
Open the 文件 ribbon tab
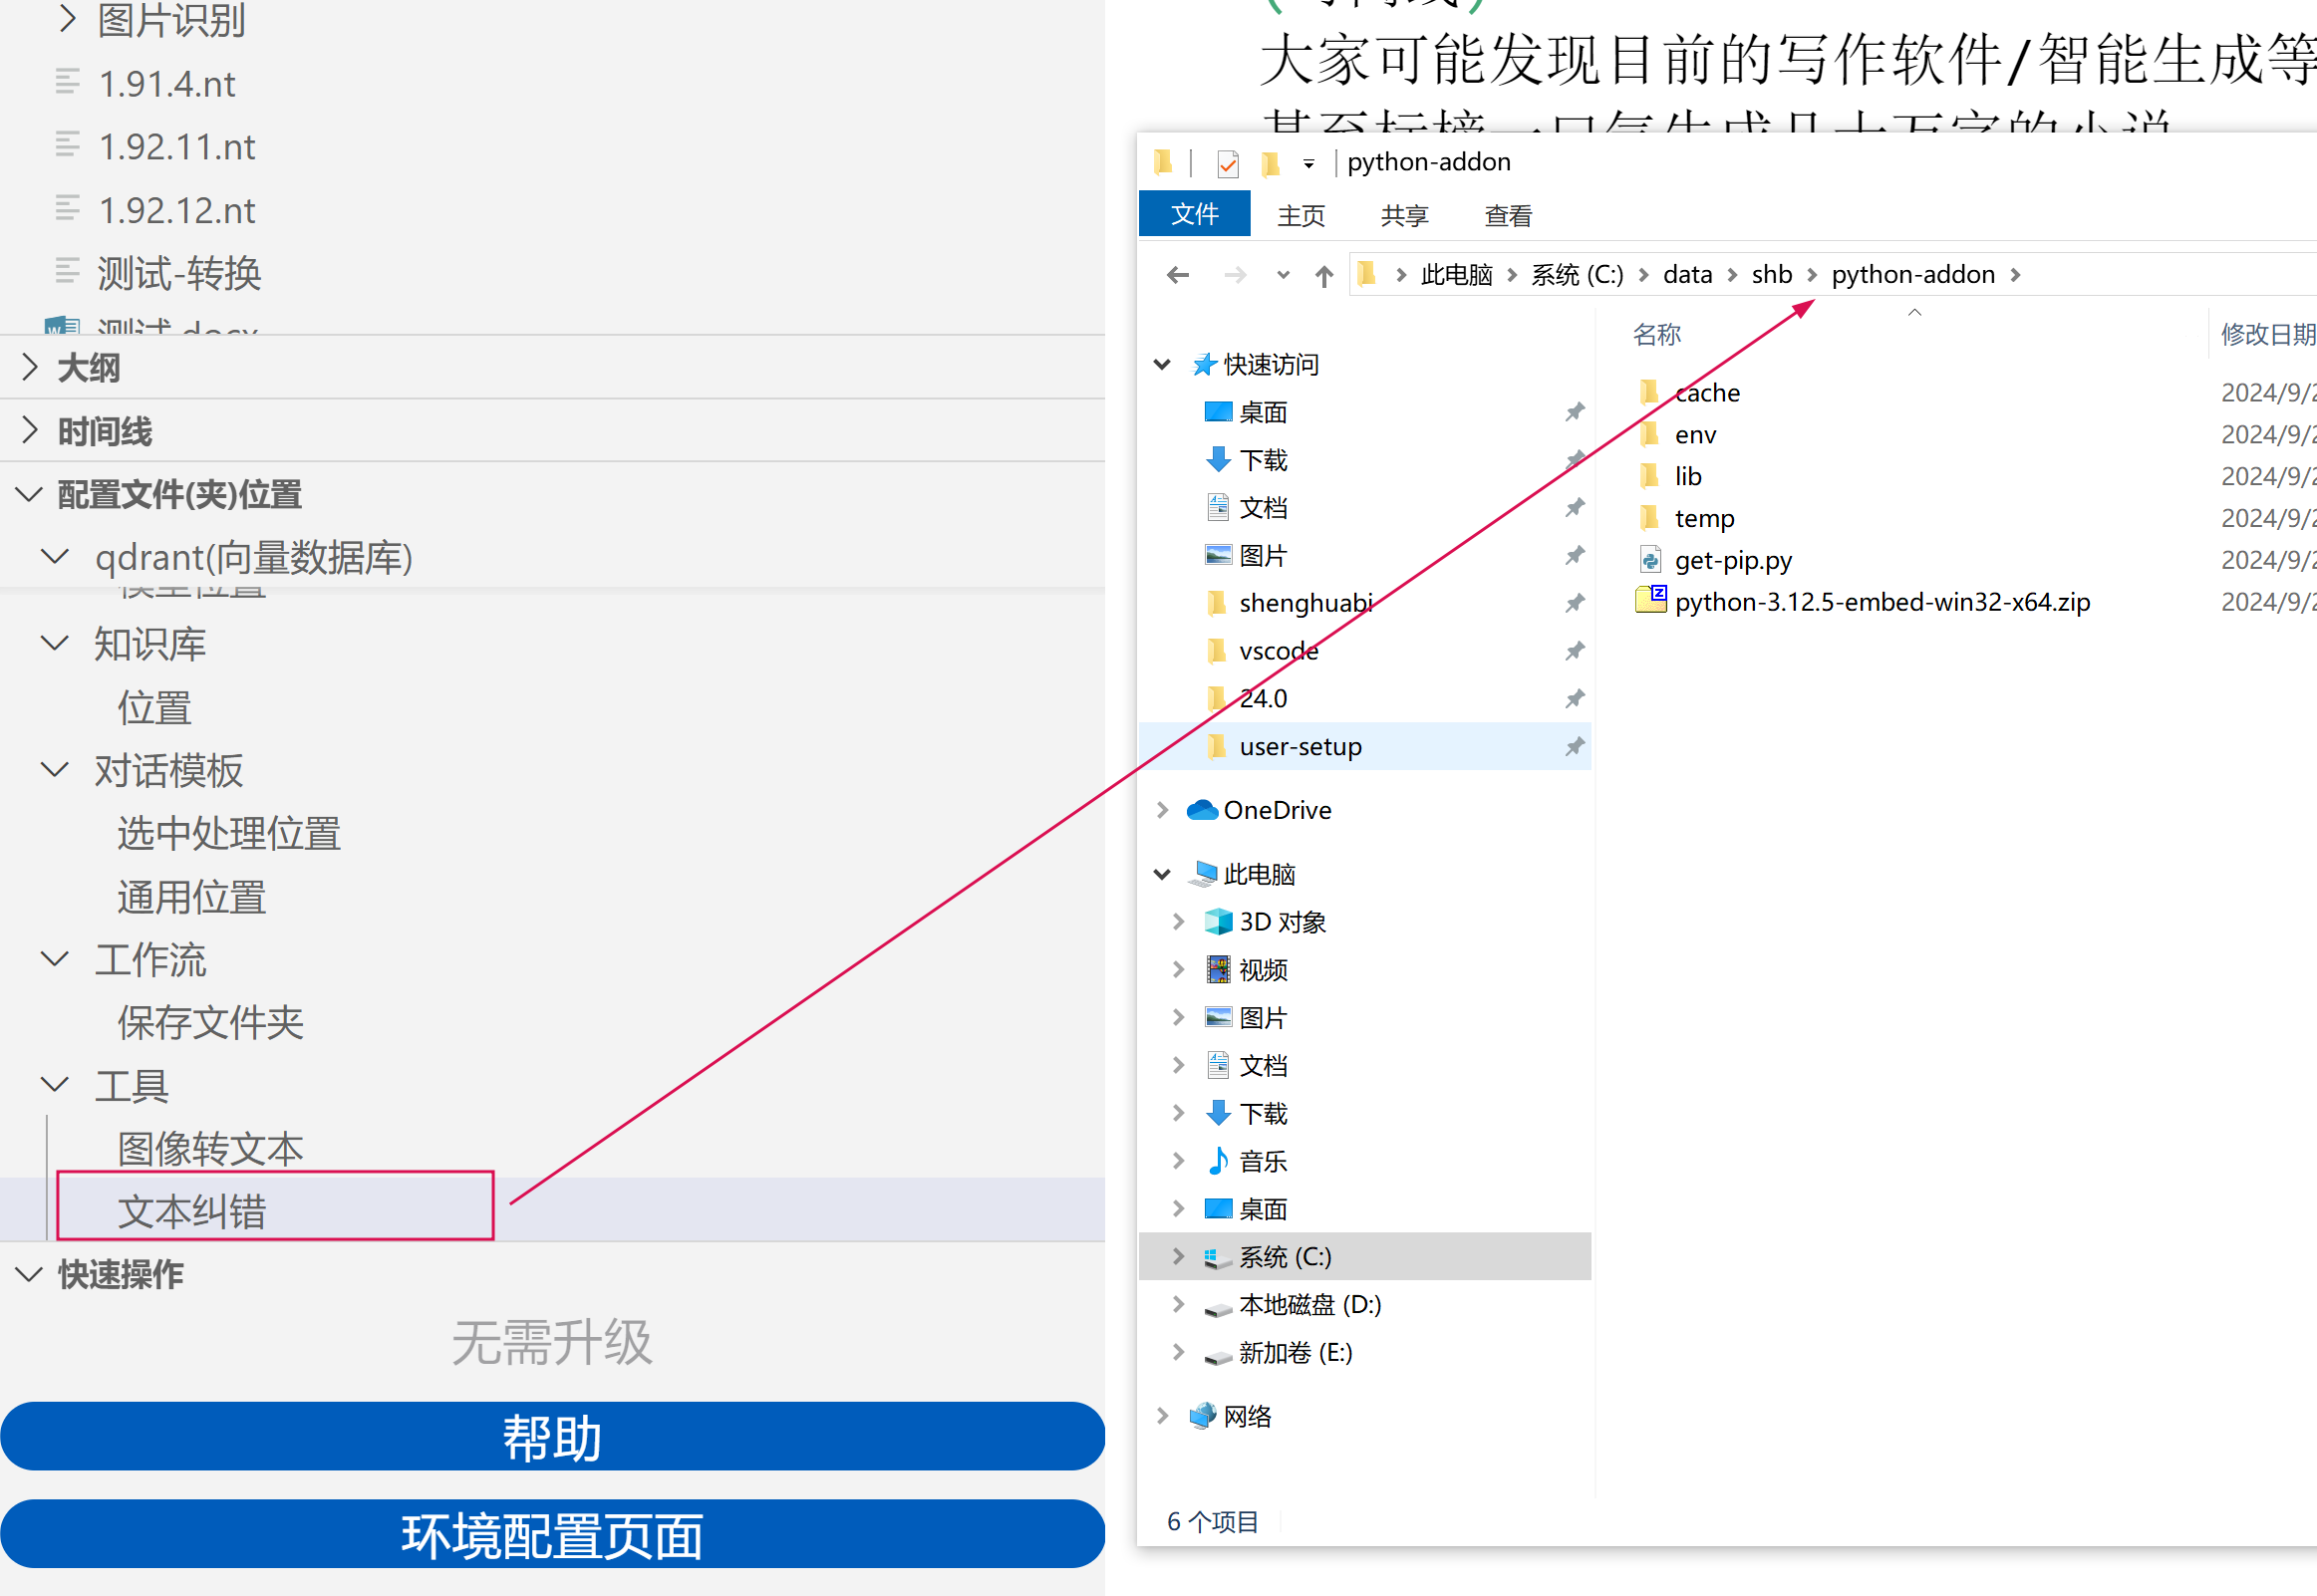click(x=1194, y=214)
